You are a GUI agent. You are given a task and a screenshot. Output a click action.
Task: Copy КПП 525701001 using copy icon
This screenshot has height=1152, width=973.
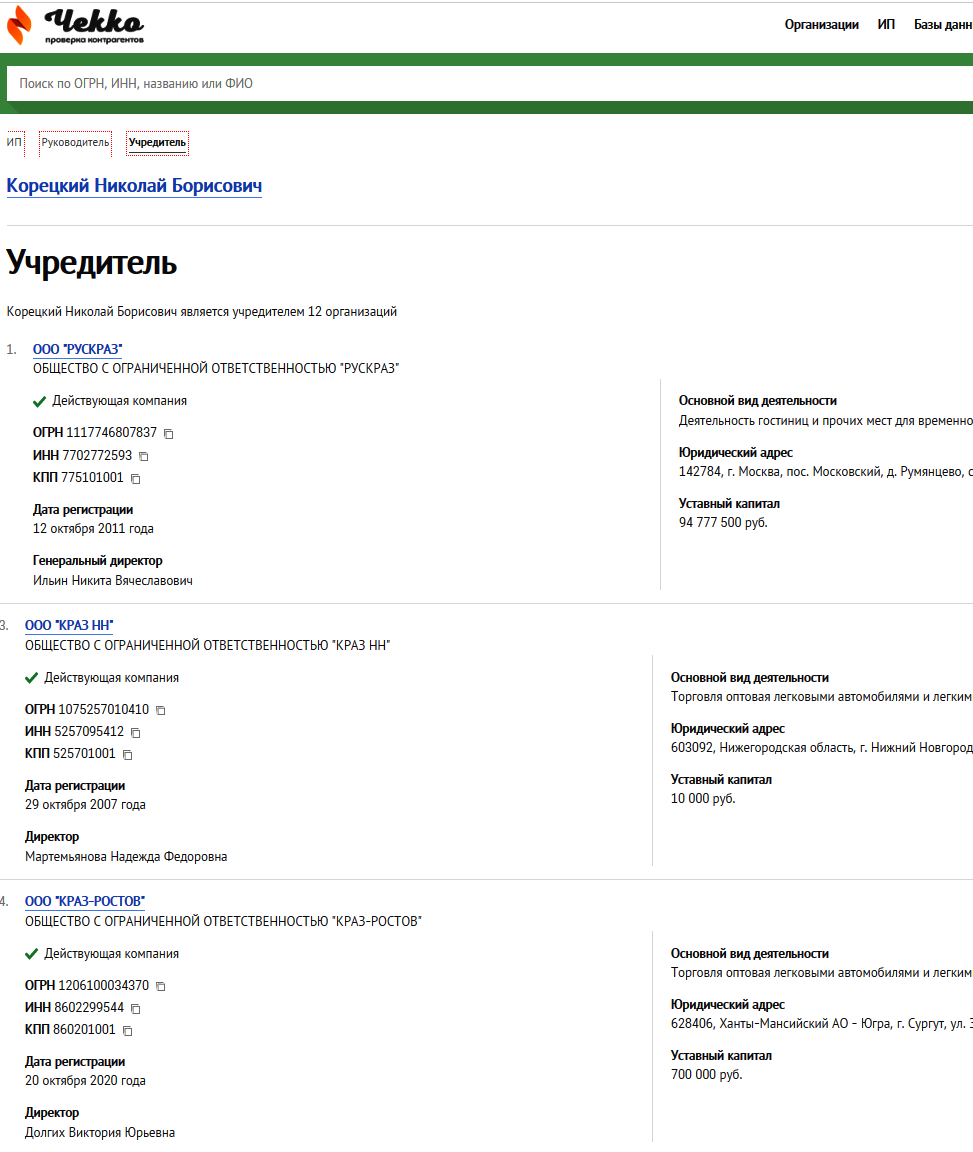(128, 755)
